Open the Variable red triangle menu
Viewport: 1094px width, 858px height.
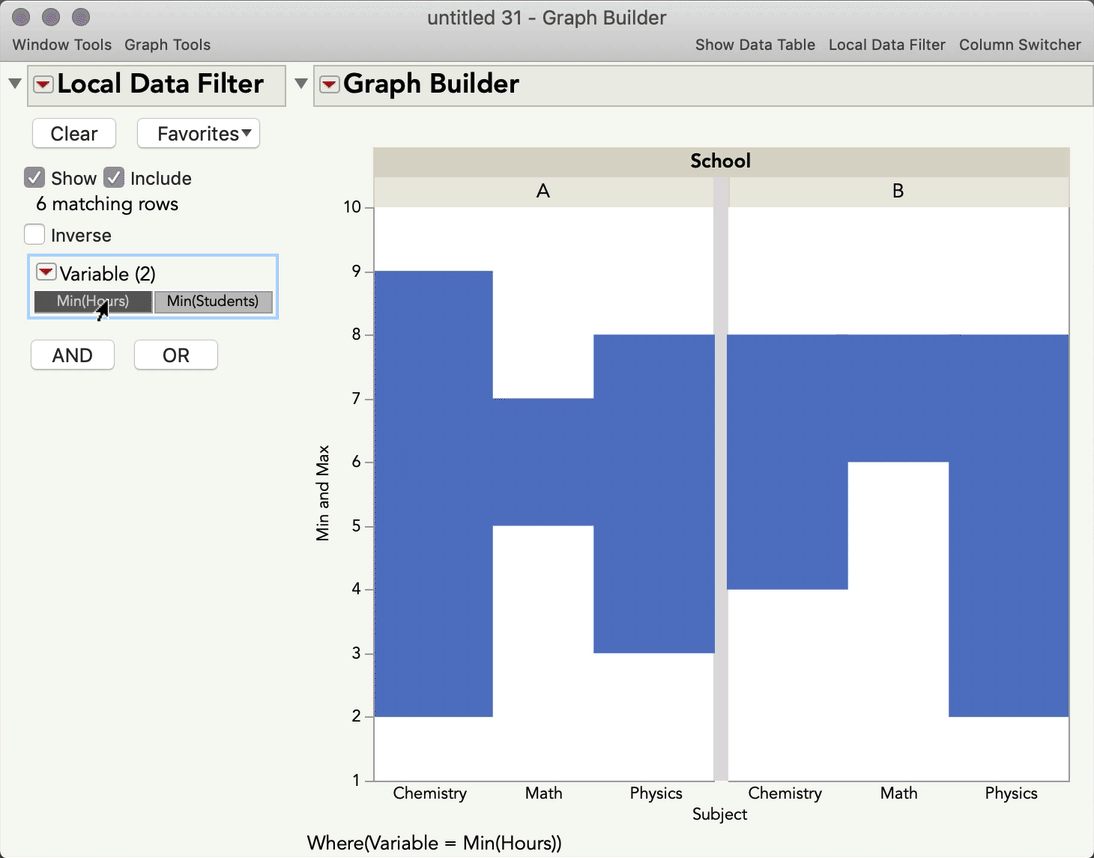[x=46, y=273]
